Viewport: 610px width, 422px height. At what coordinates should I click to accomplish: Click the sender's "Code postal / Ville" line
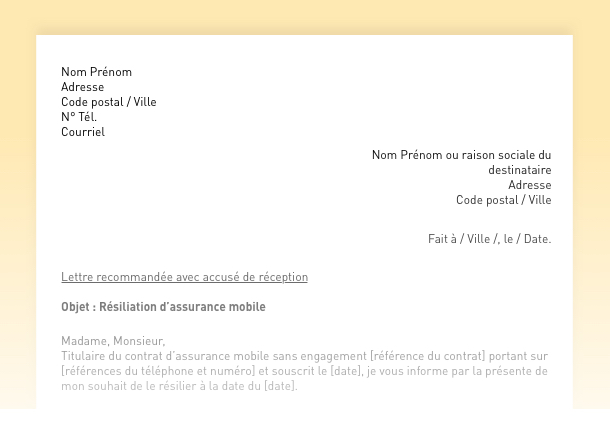pos(108,102)
